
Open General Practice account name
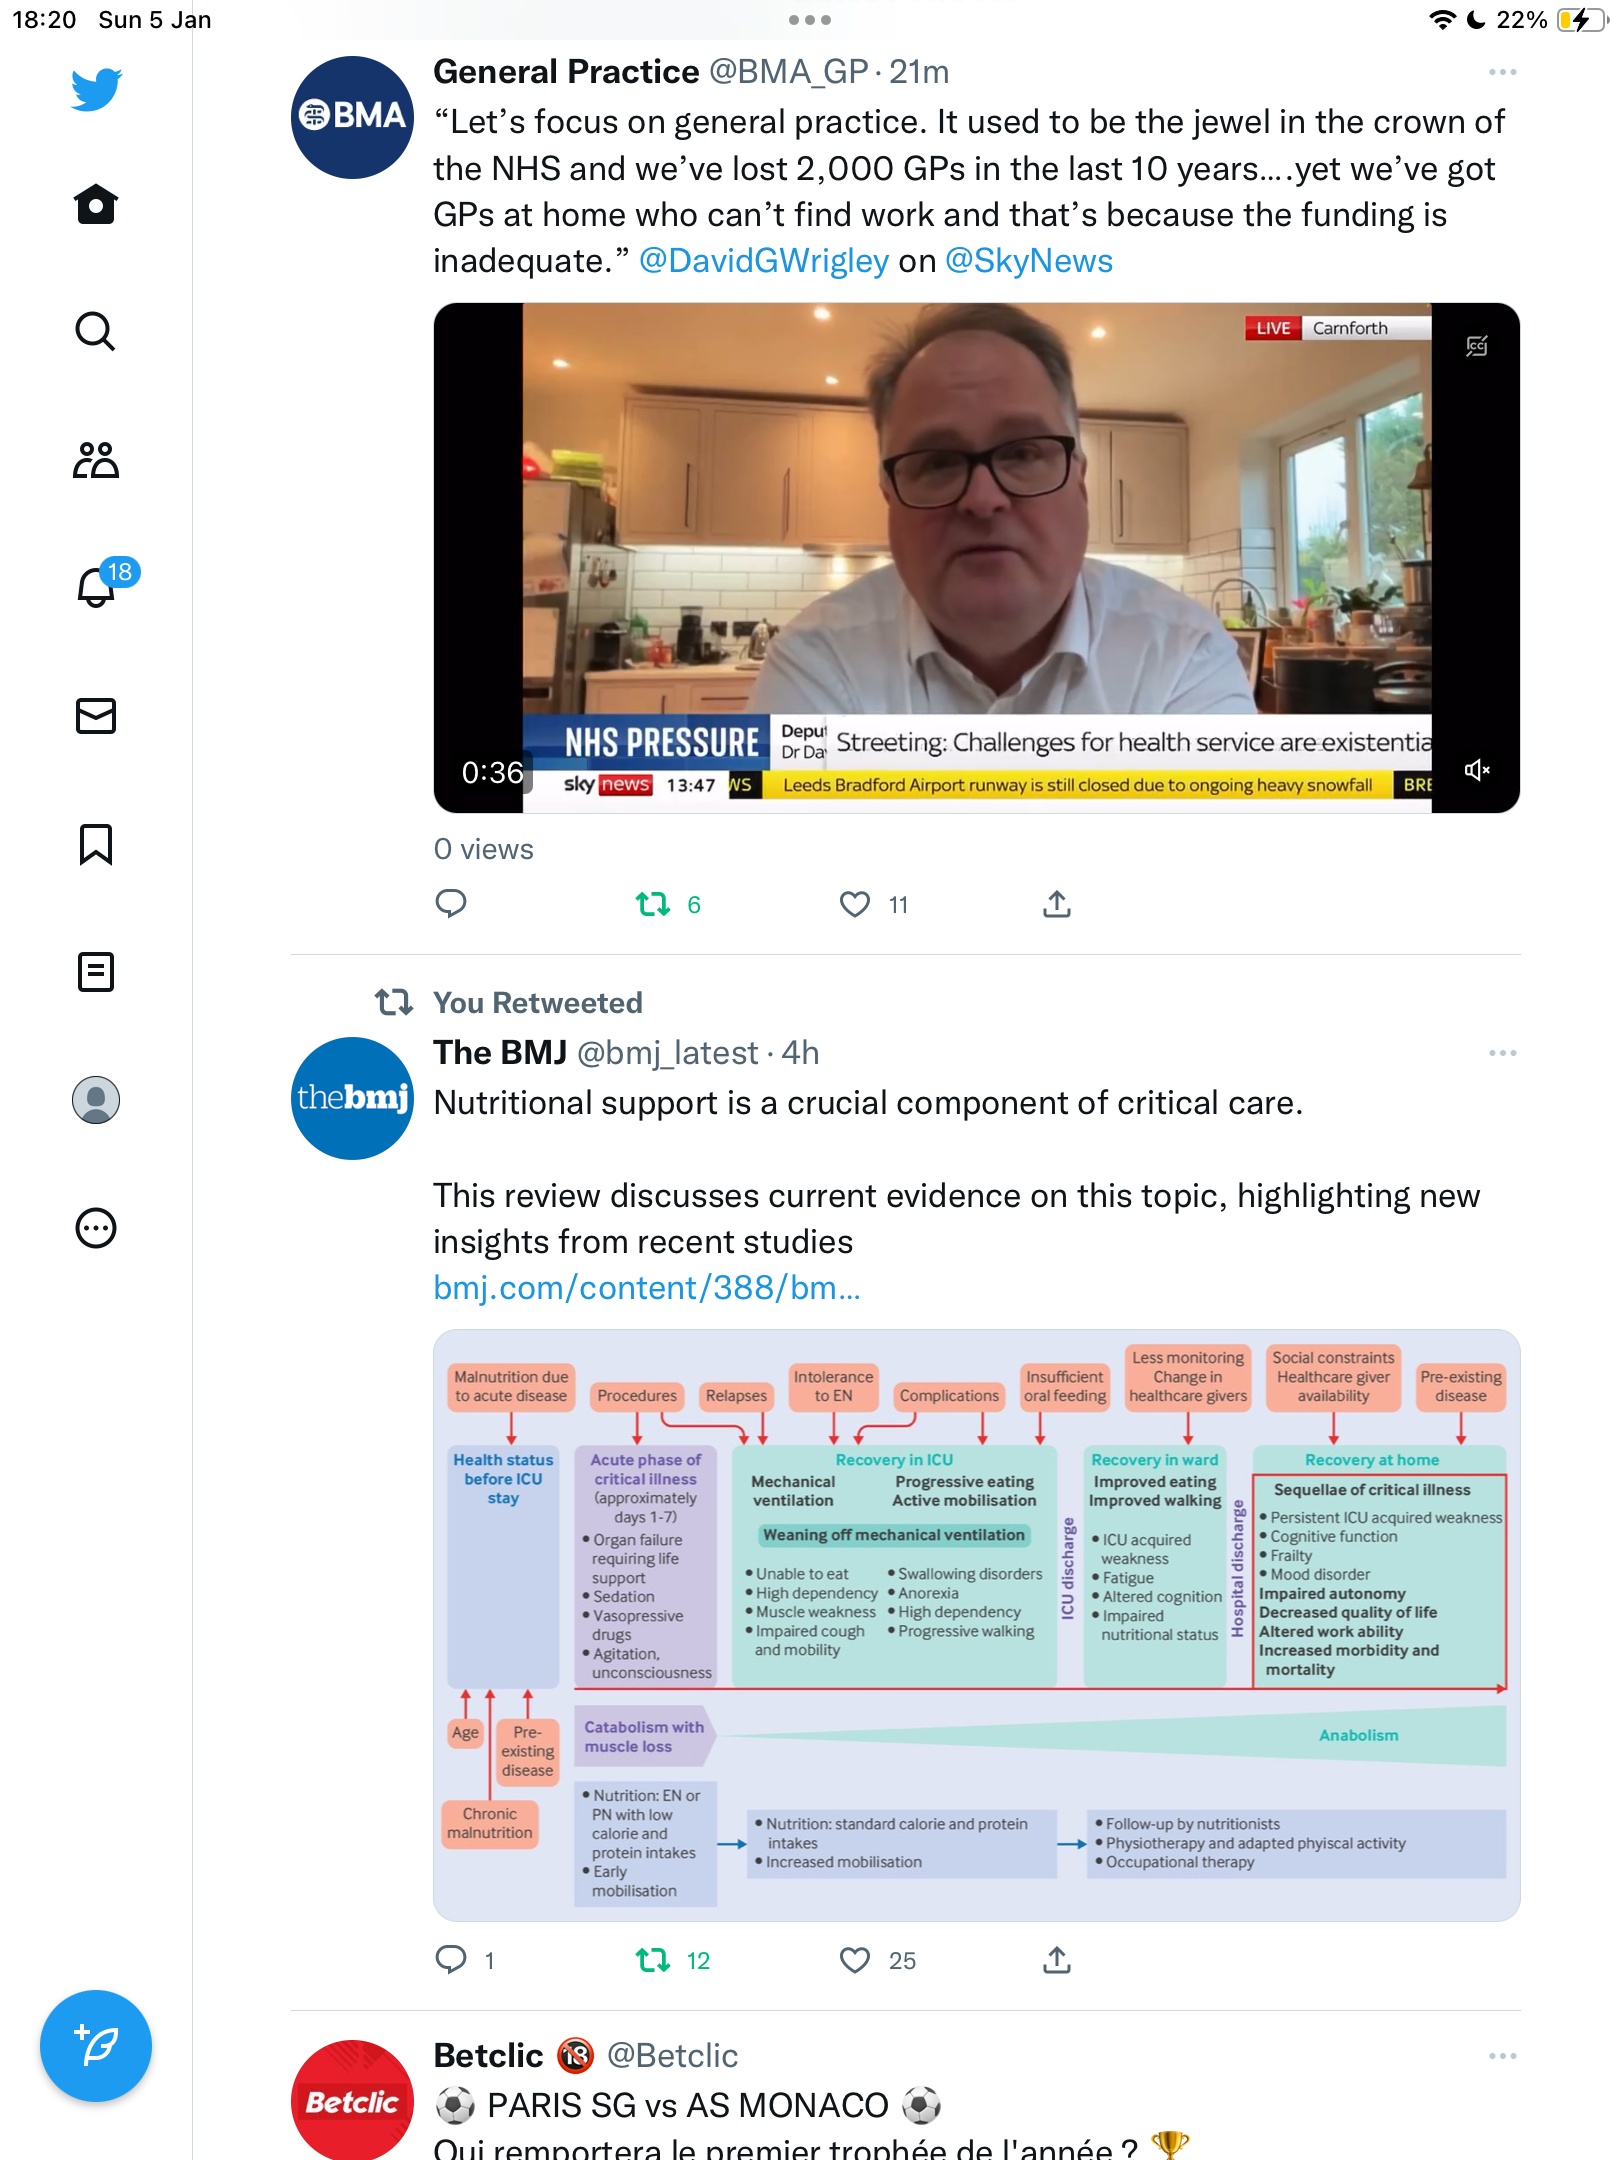pos(566,72)
